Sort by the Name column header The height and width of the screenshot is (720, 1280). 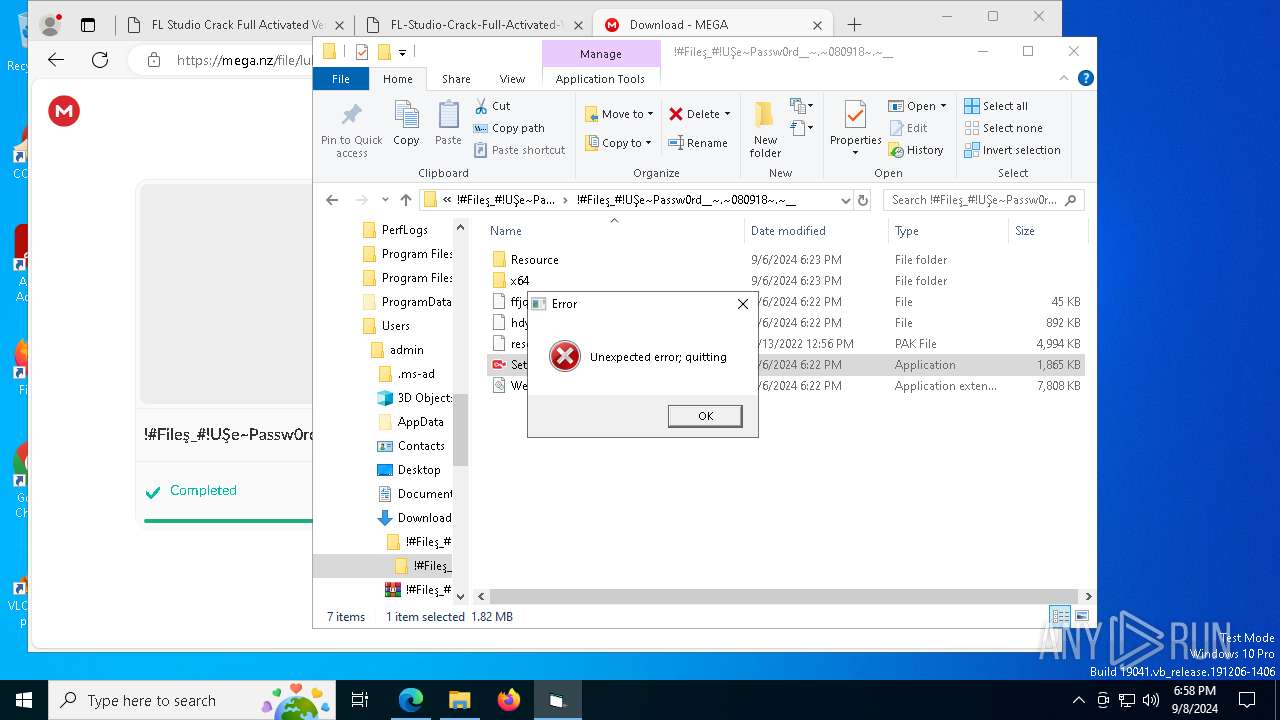506,231
